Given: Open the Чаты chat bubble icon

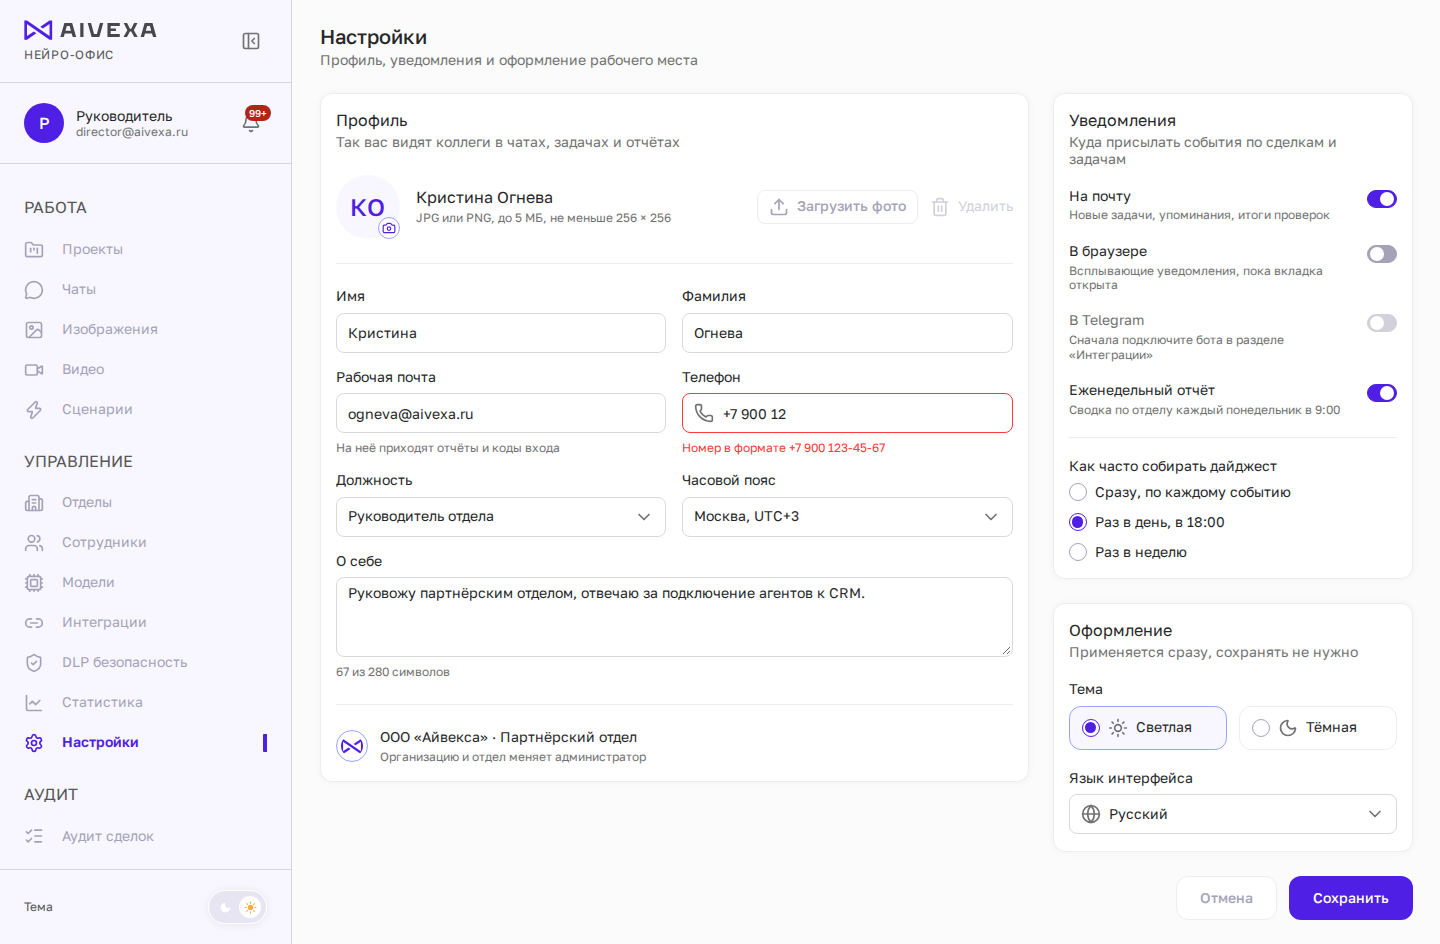Looking at the screenshot, I should (34, 289).
